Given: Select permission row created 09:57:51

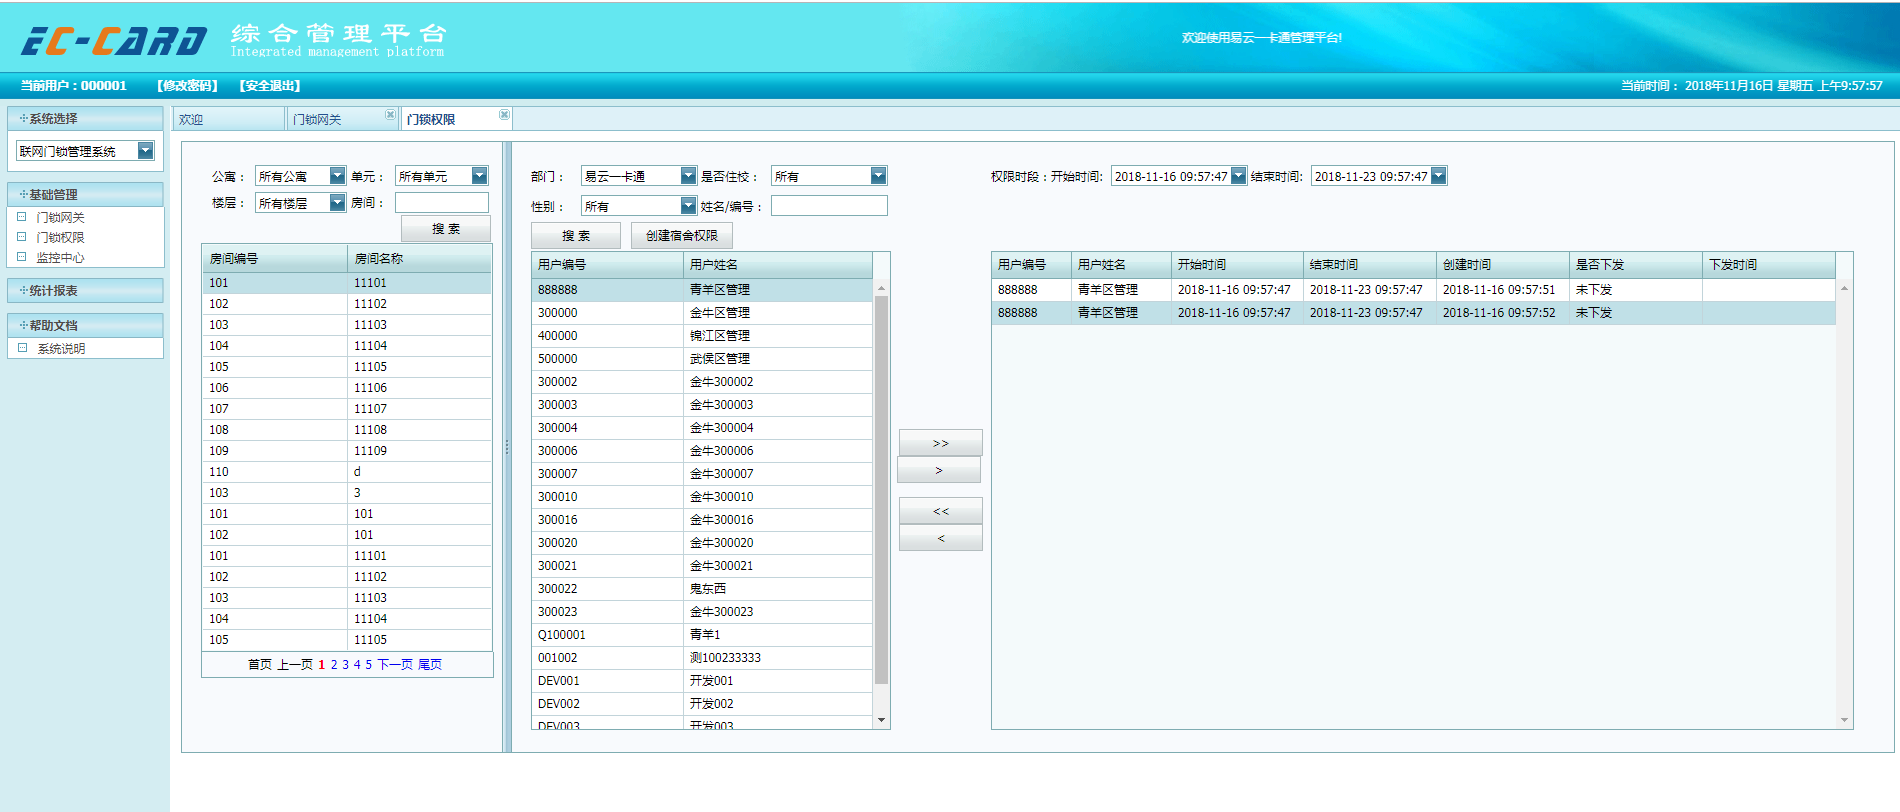Looking at the screenshot, I should [1413, 289].
